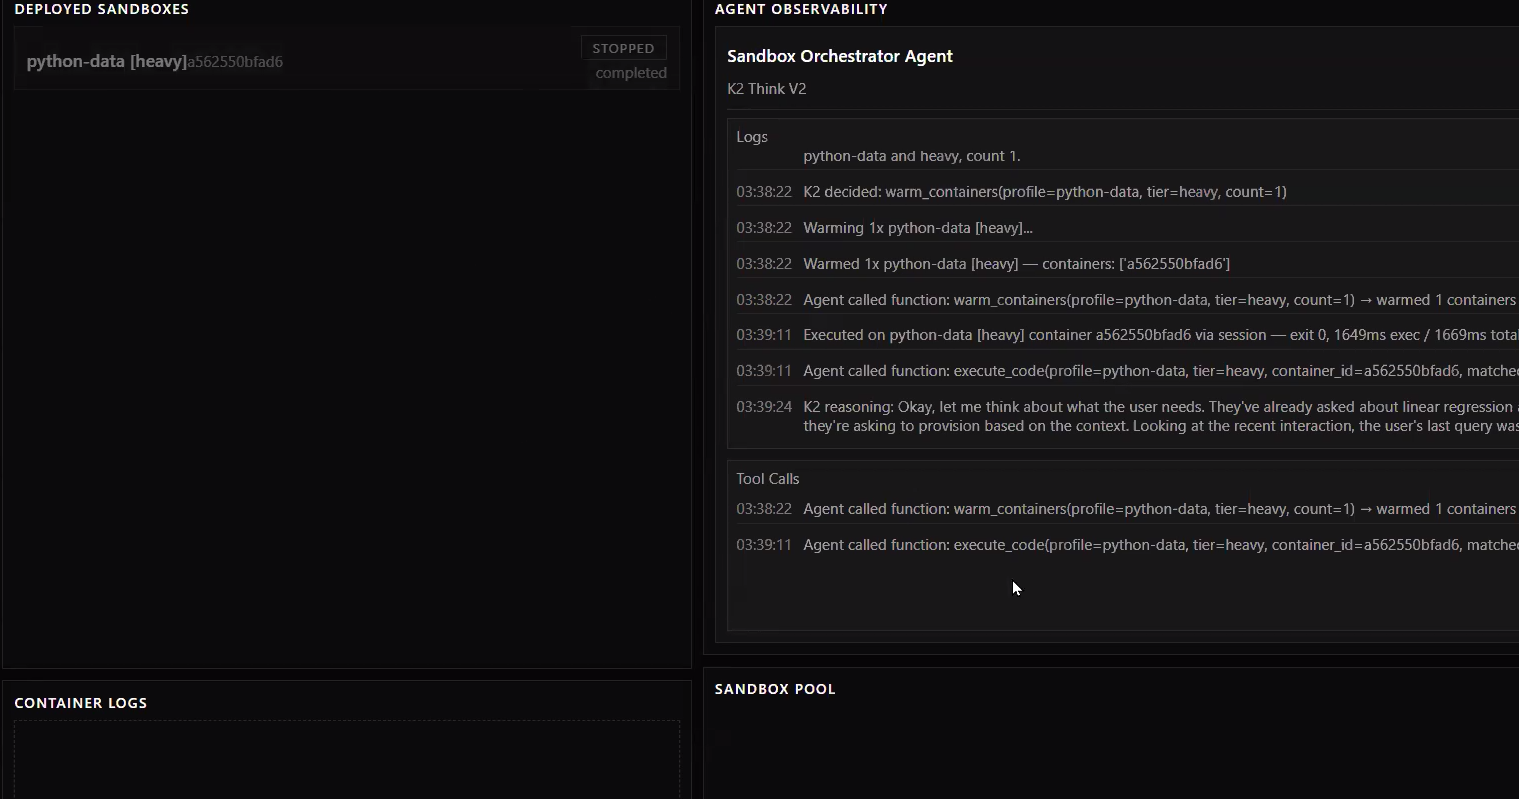
Task: Click the Sandbox Pool panel header
Action: (x=775, y=689)
